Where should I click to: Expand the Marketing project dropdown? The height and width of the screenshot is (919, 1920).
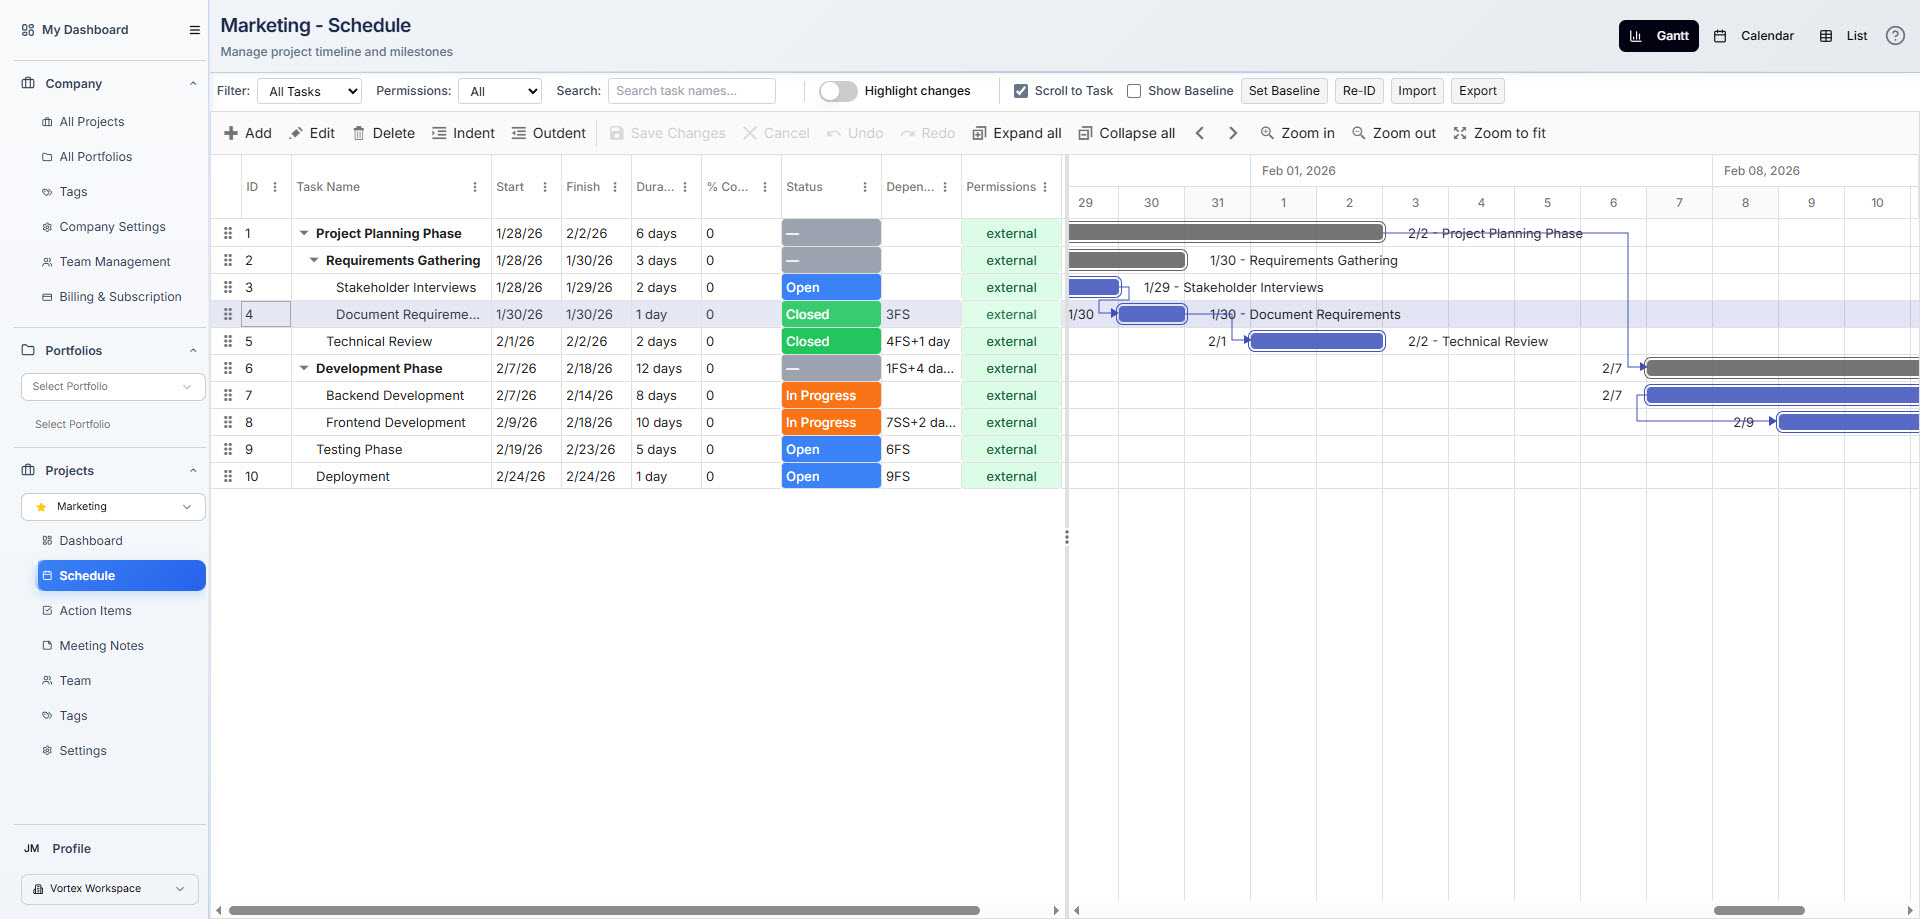click(186, 507)
